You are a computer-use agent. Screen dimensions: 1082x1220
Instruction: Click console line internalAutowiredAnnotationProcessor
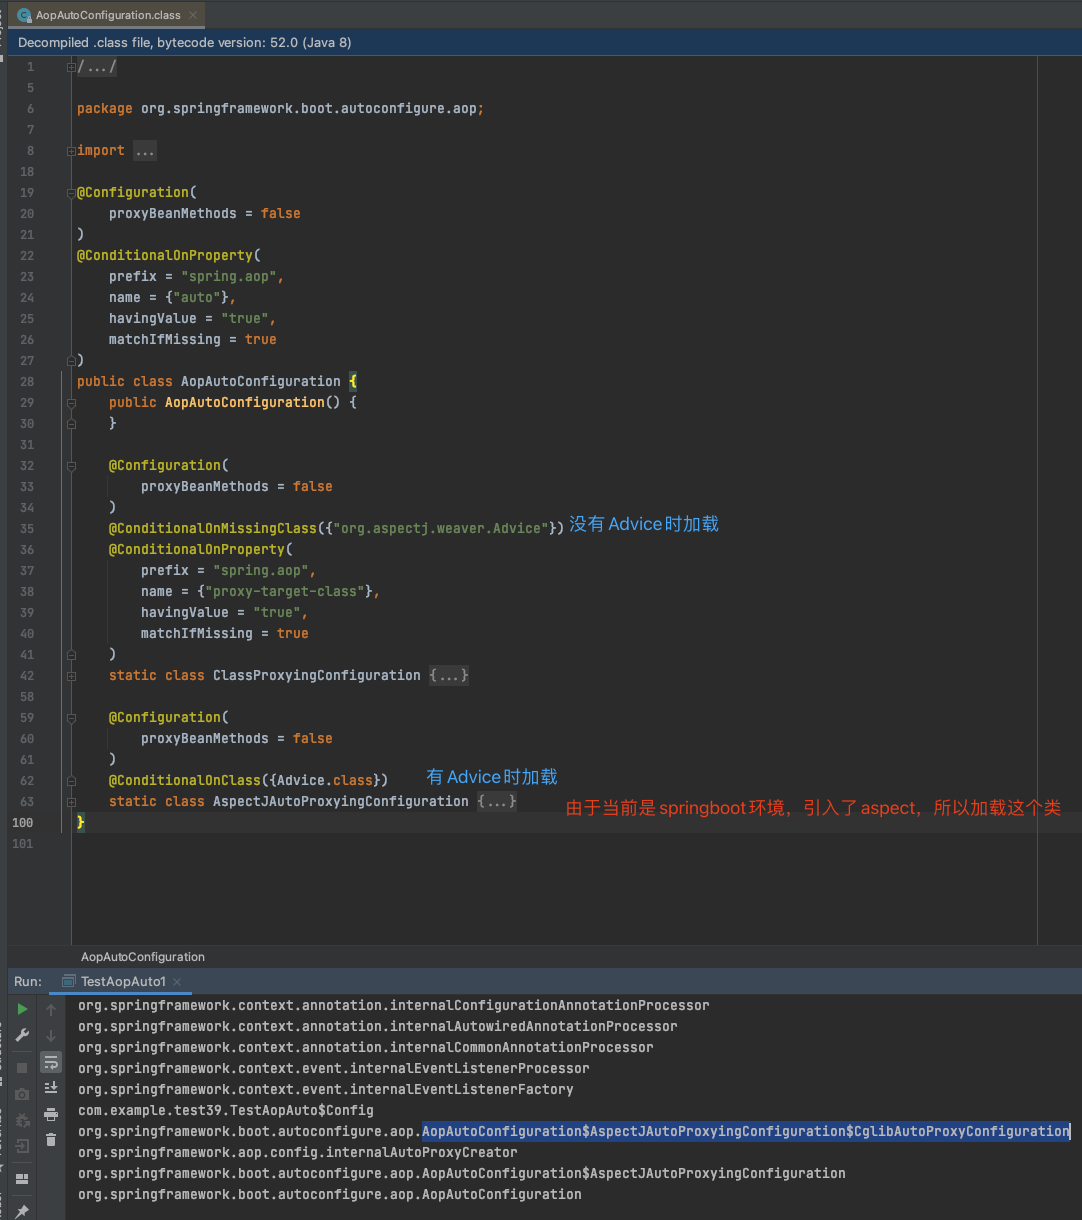(x=378, y=1027)
